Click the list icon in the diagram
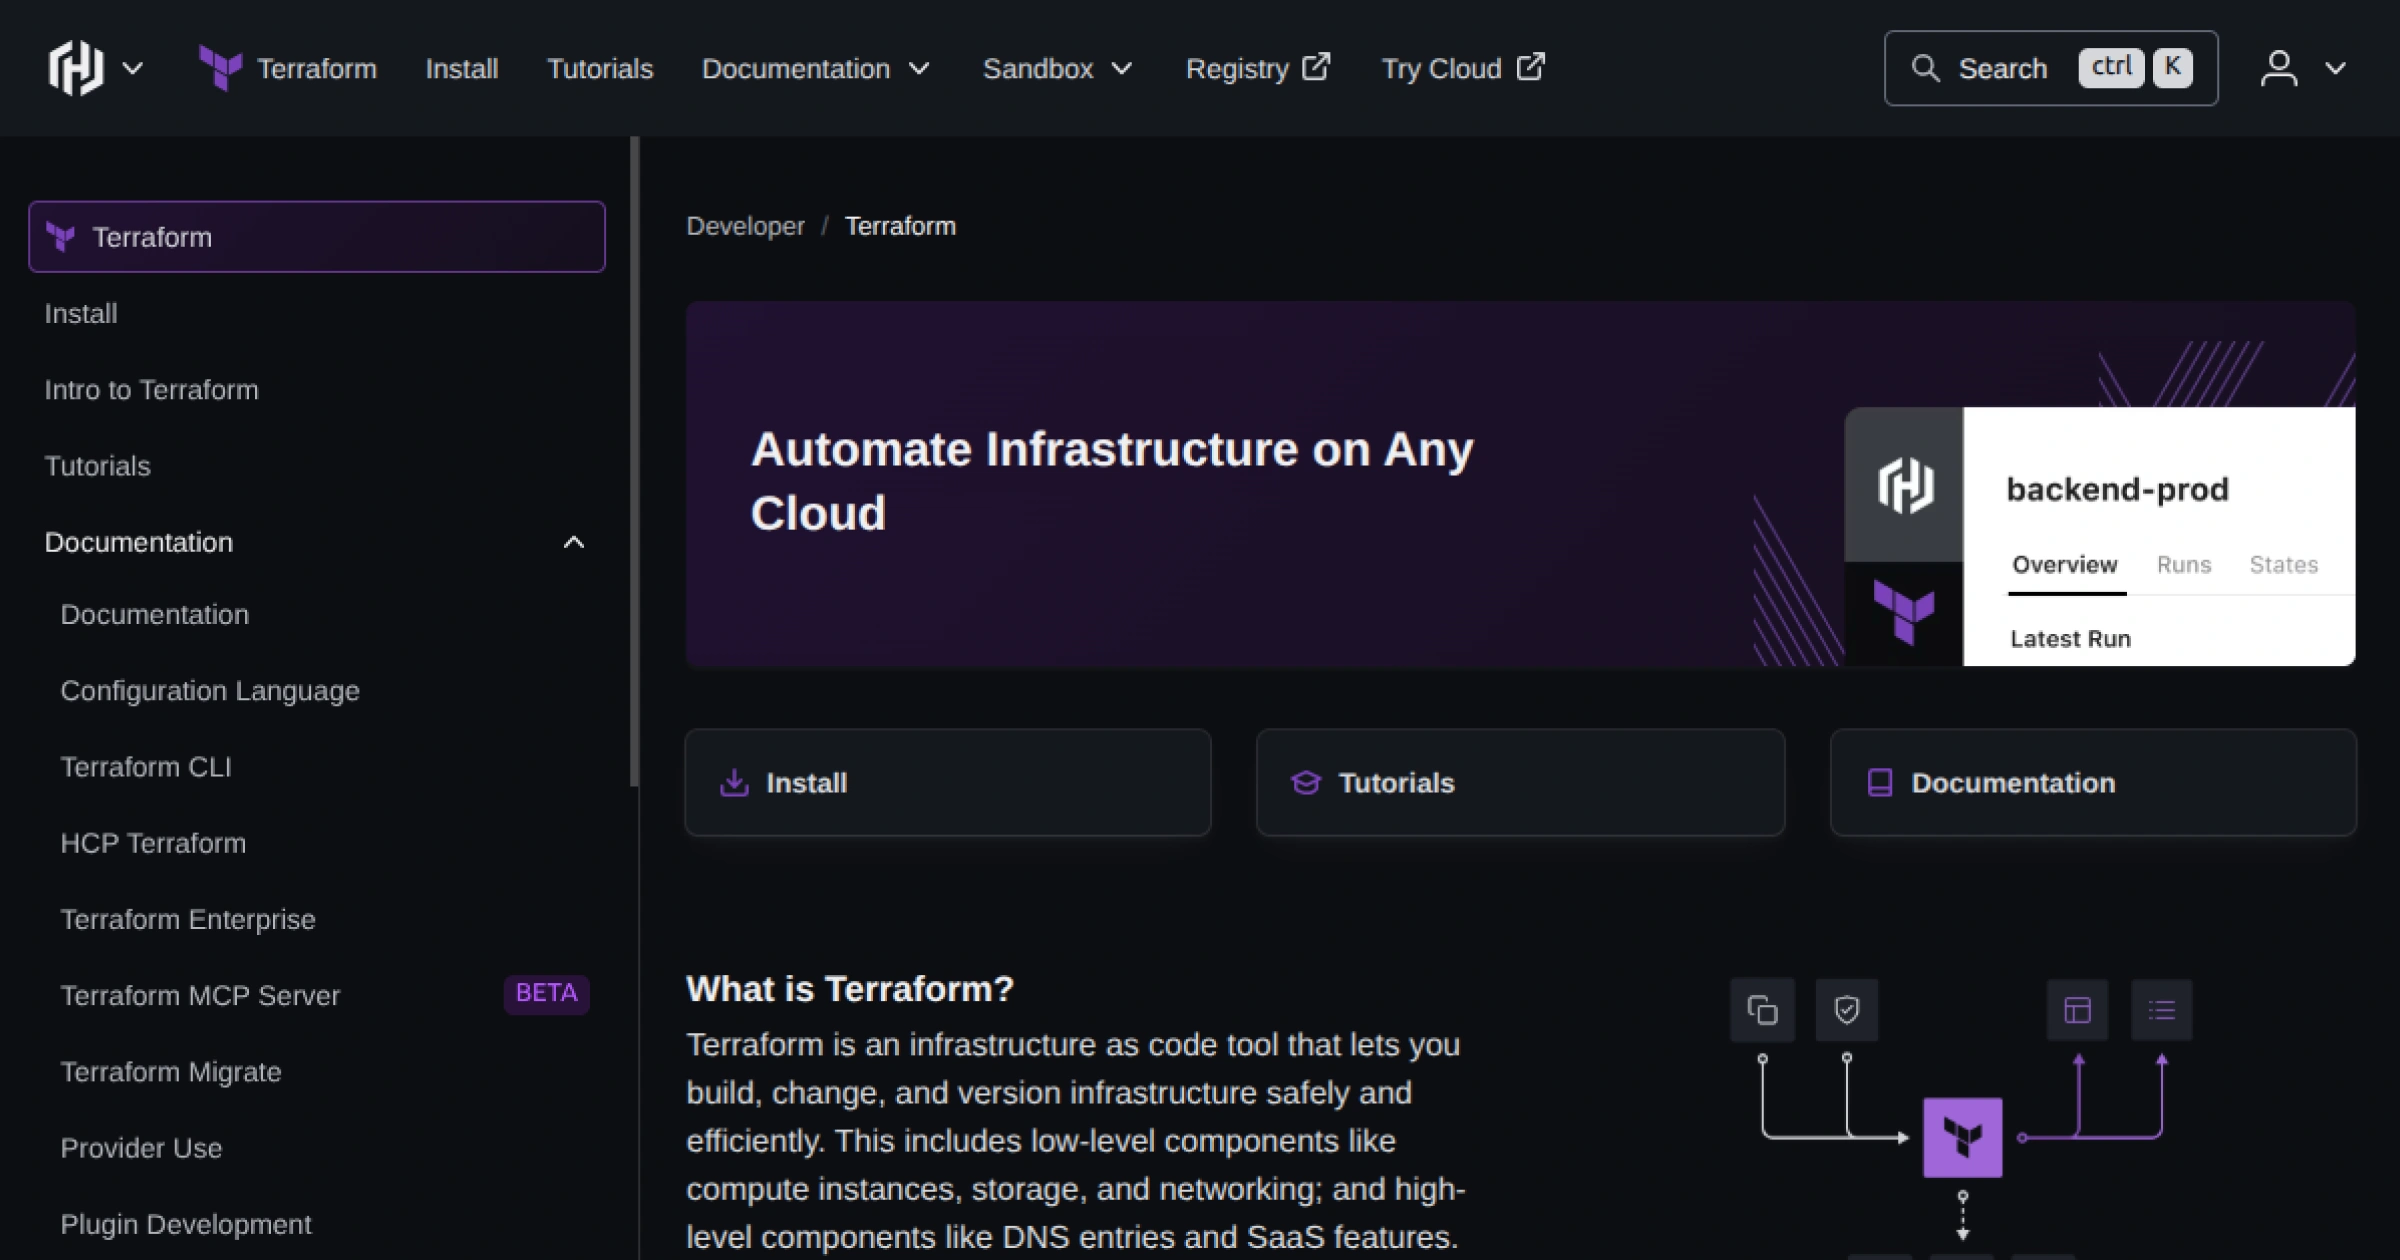The height and width of the screenshot is (1260, 2400). coord(2161,1010)
